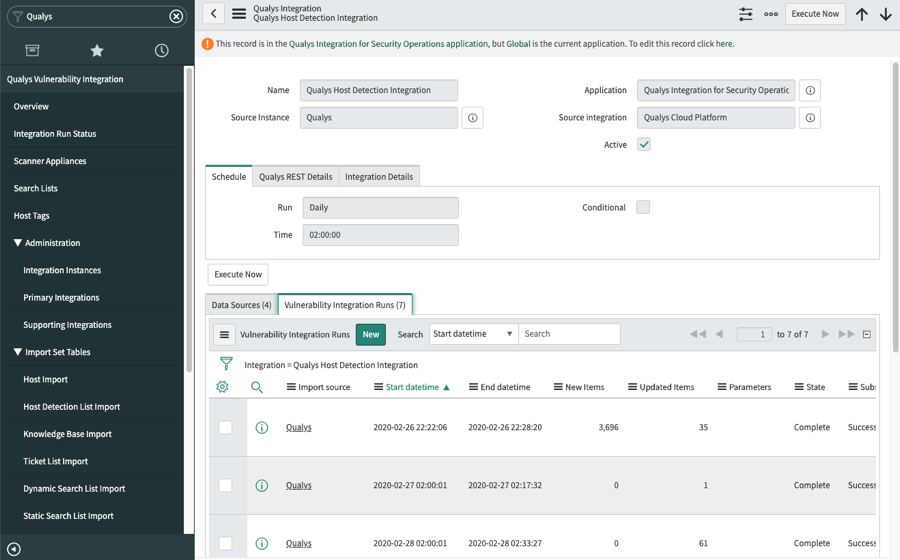Open the All Applications archive icon

pos(32,50)
